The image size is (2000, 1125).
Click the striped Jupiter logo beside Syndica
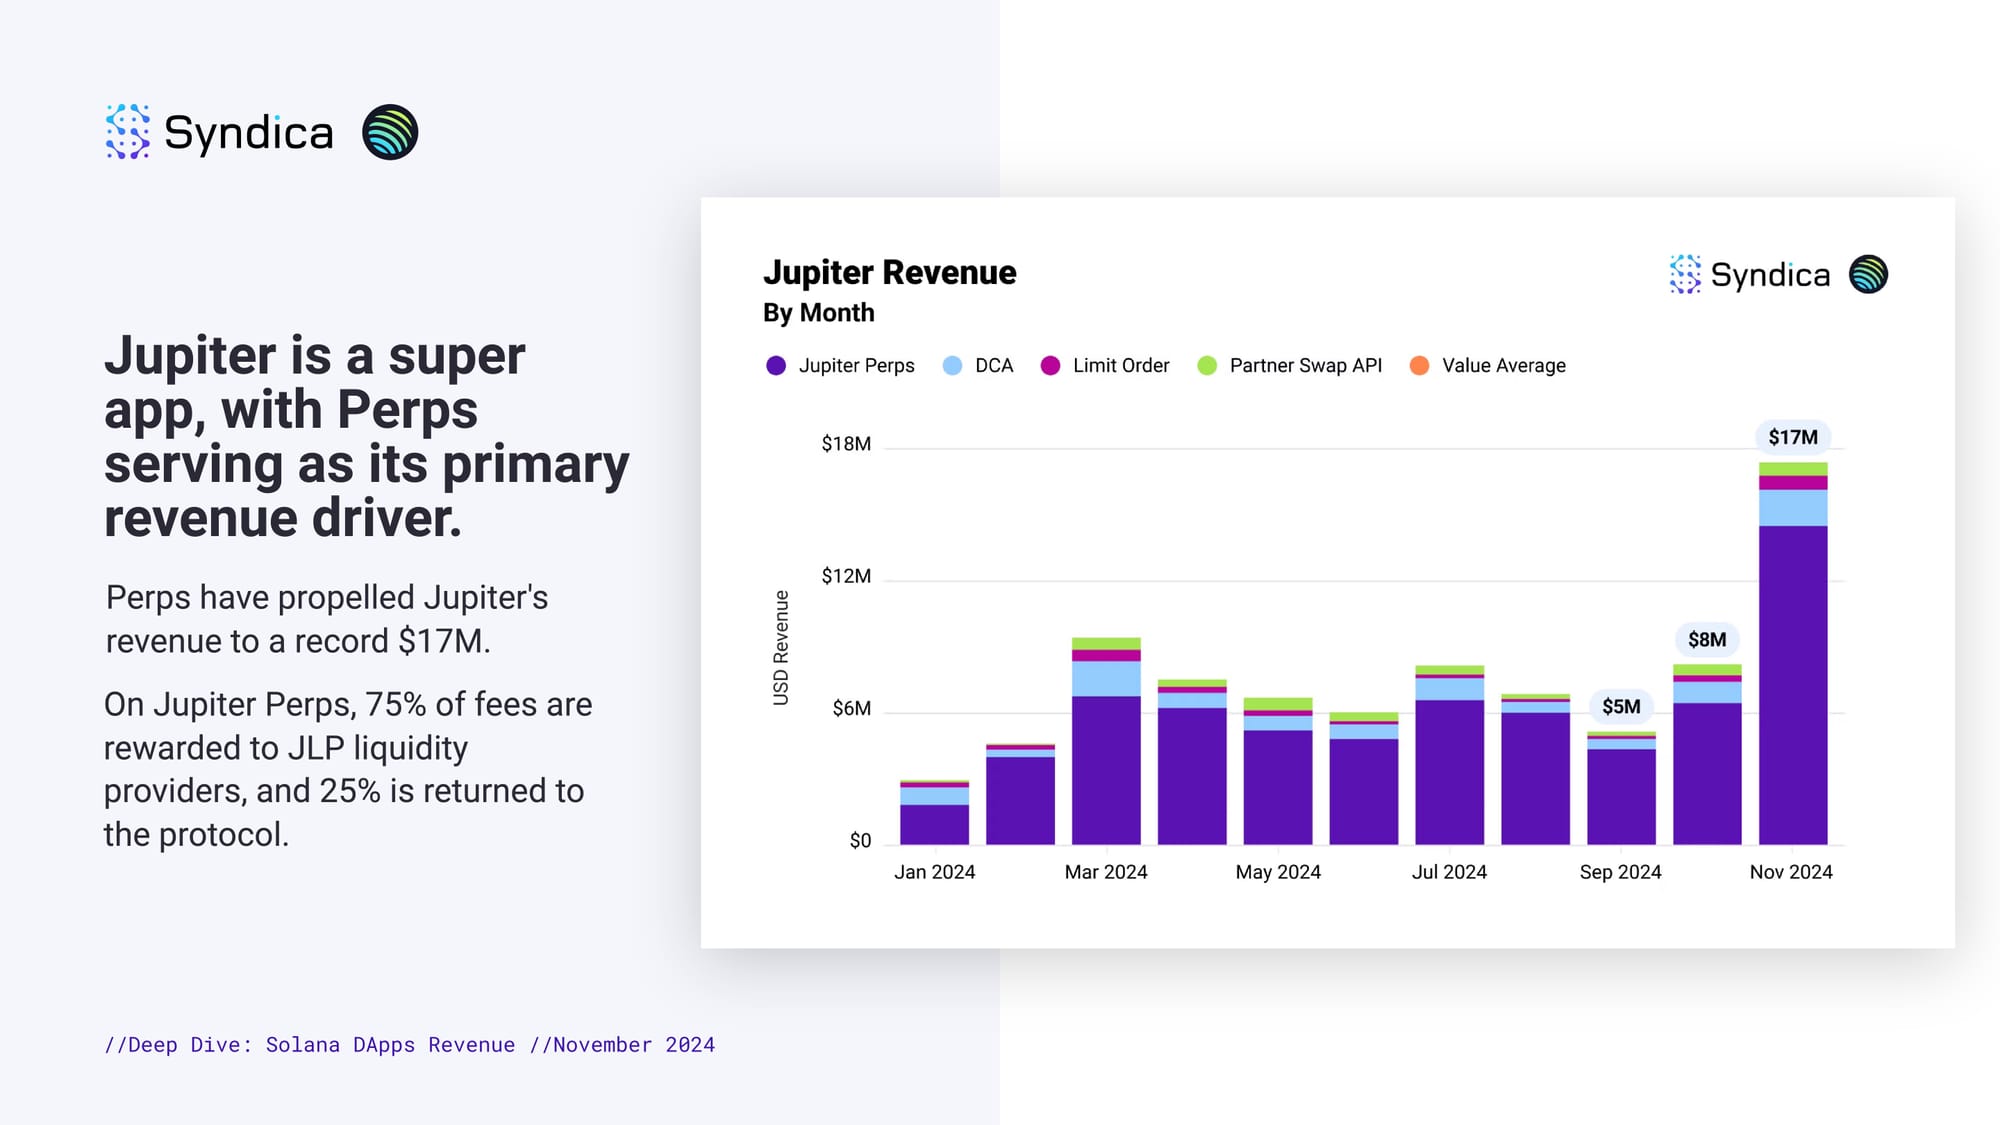(390, 132)
